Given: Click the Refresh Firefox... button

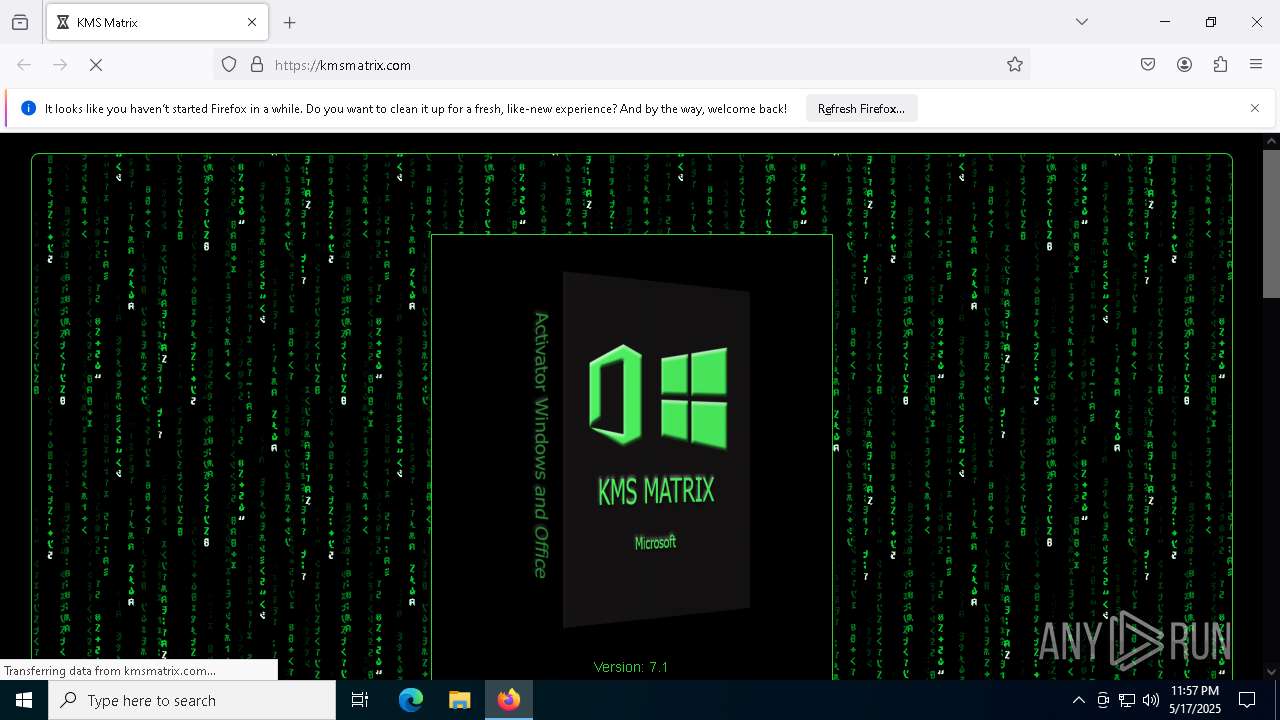Looking at the screenshot, I should [x=861, y=109].
